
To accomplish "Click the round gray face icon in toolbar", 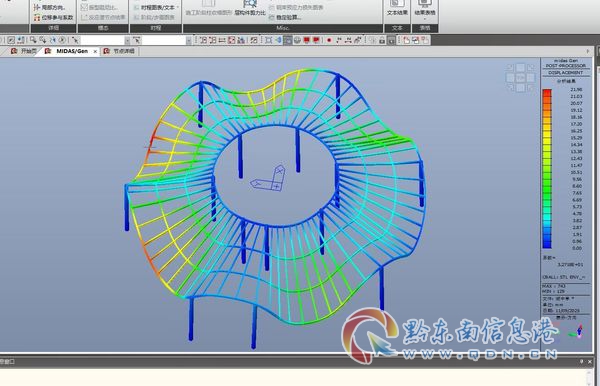I will coord(297,40).
